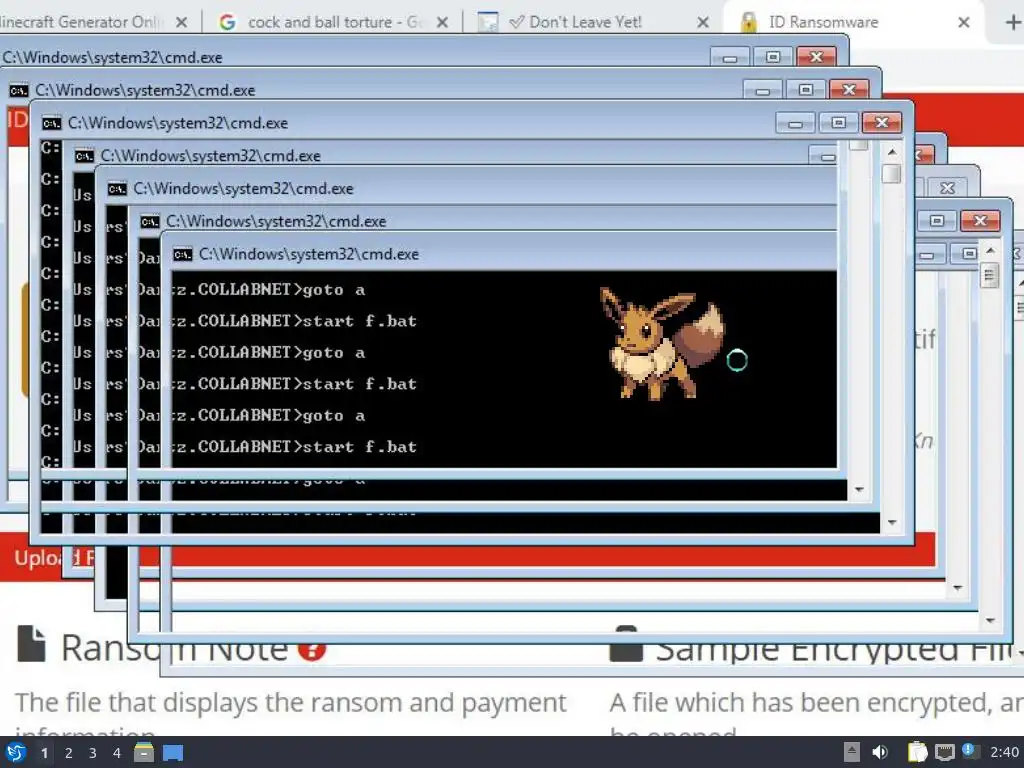Close the second-from-front cmd.exe window
The image size is (1024, 768).
(x=980, y=221)
